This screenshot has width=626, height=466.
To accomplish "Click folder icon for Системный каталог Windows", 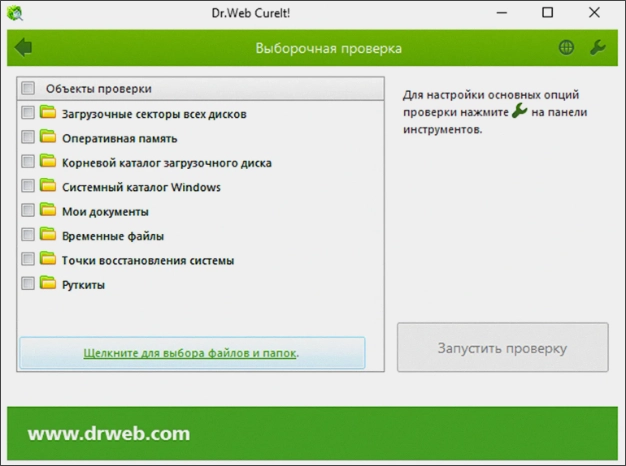I will (x=48, y=185).
